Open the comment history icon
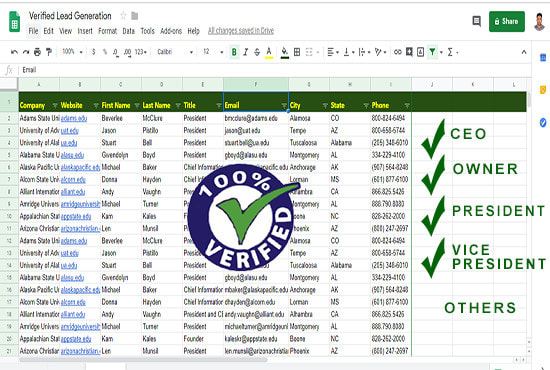Viewport: 550px width, 370px height. pyautogui.click(x=476, y=21)
